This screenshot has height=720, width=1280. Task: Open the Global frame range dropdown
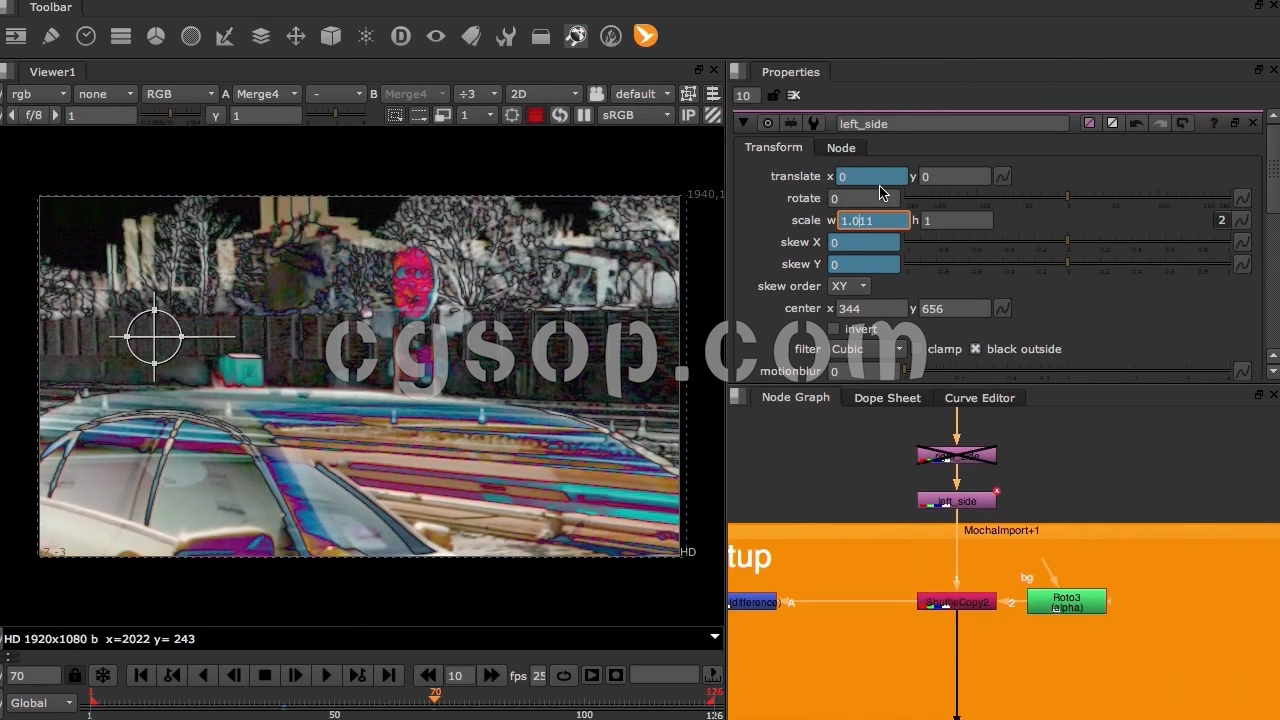(x=40, y=703)
